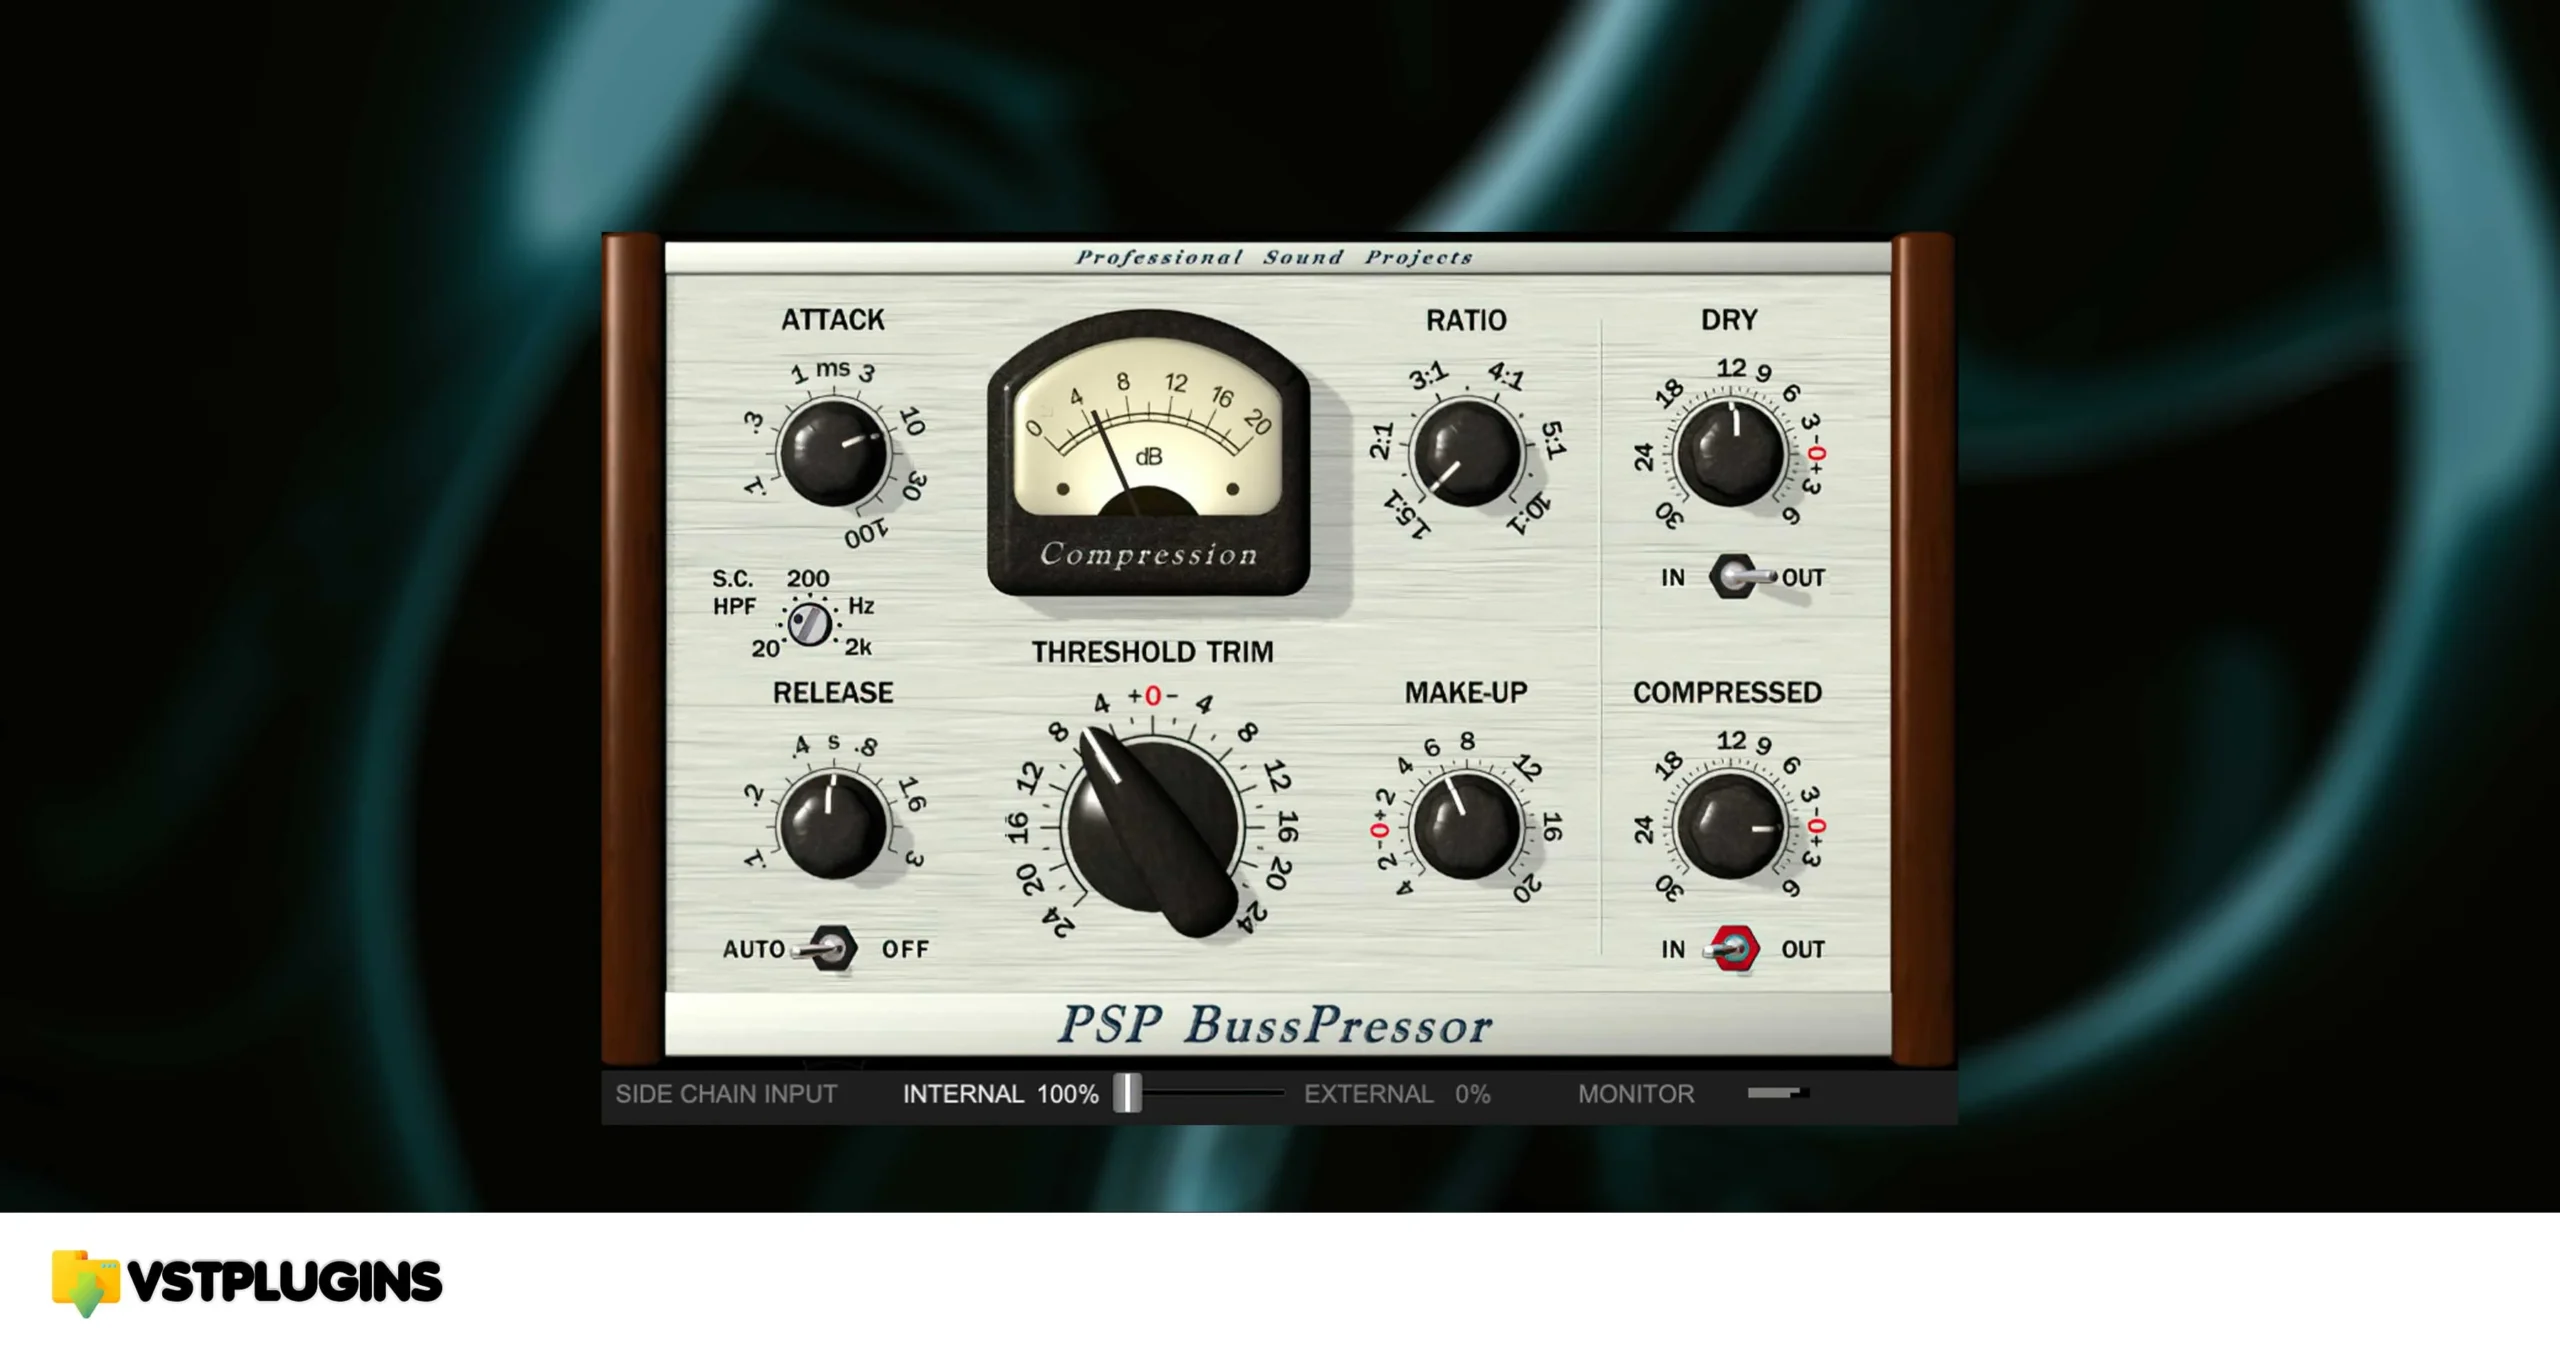Click the VSTPLUGINS wordmark text
This screenshot has width=2560, height=1357.
click(x=285, y=1282)
